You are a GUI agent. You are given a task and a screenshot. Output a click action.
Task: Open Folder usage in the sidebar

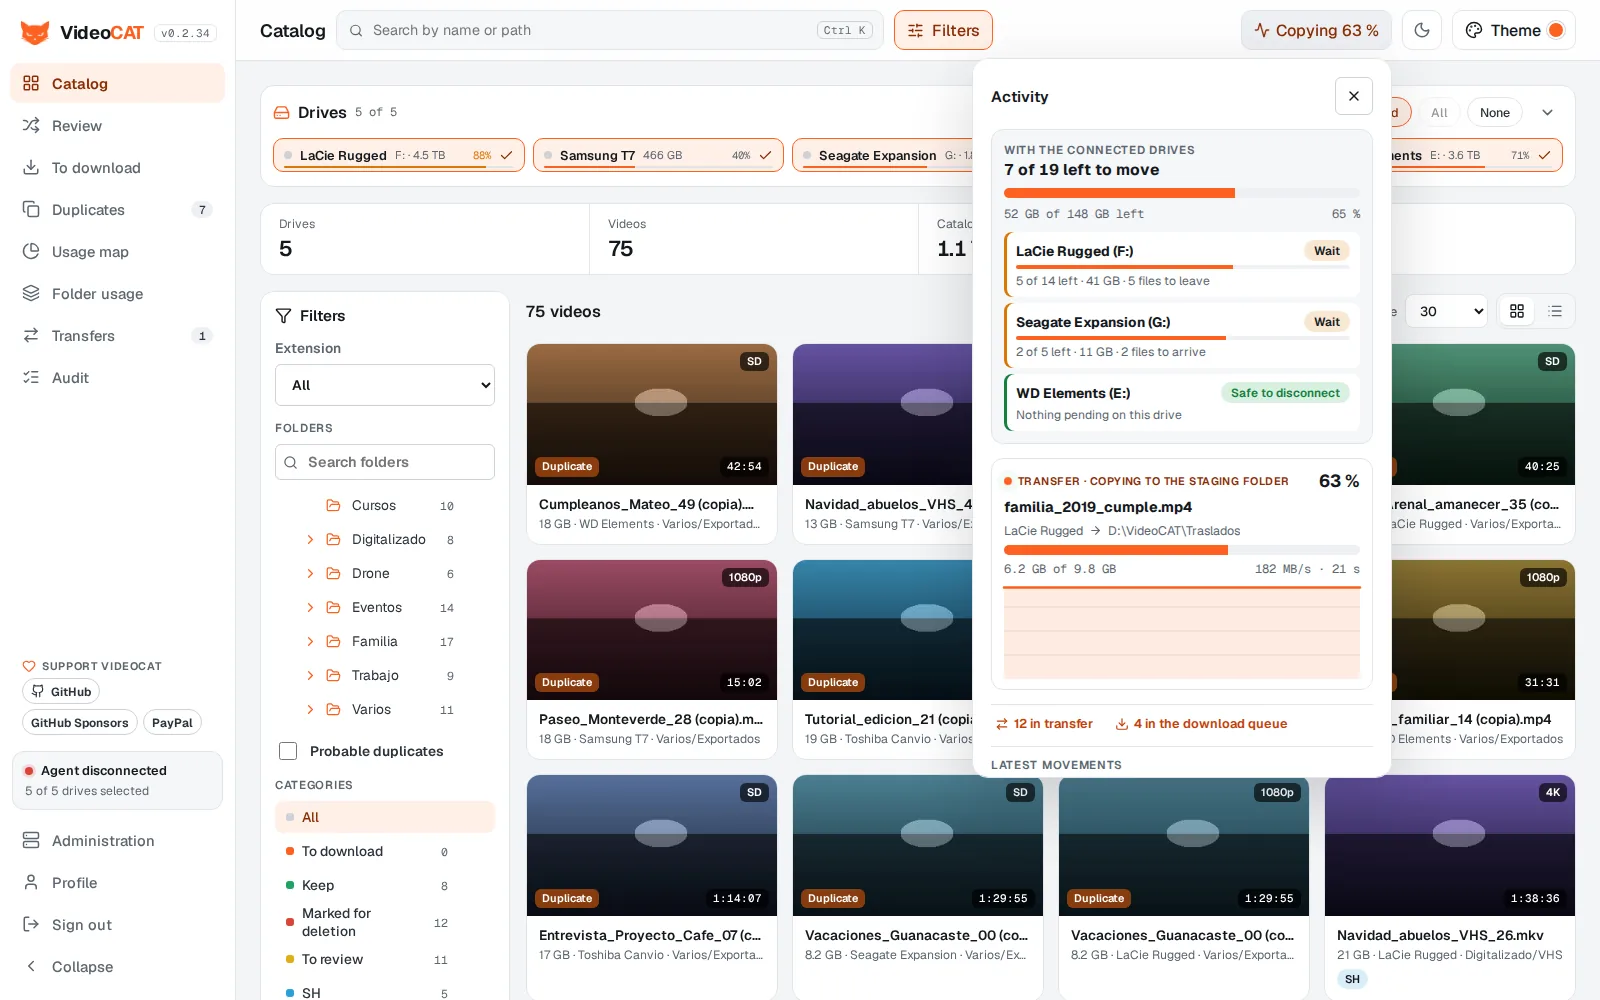[118, 294]
